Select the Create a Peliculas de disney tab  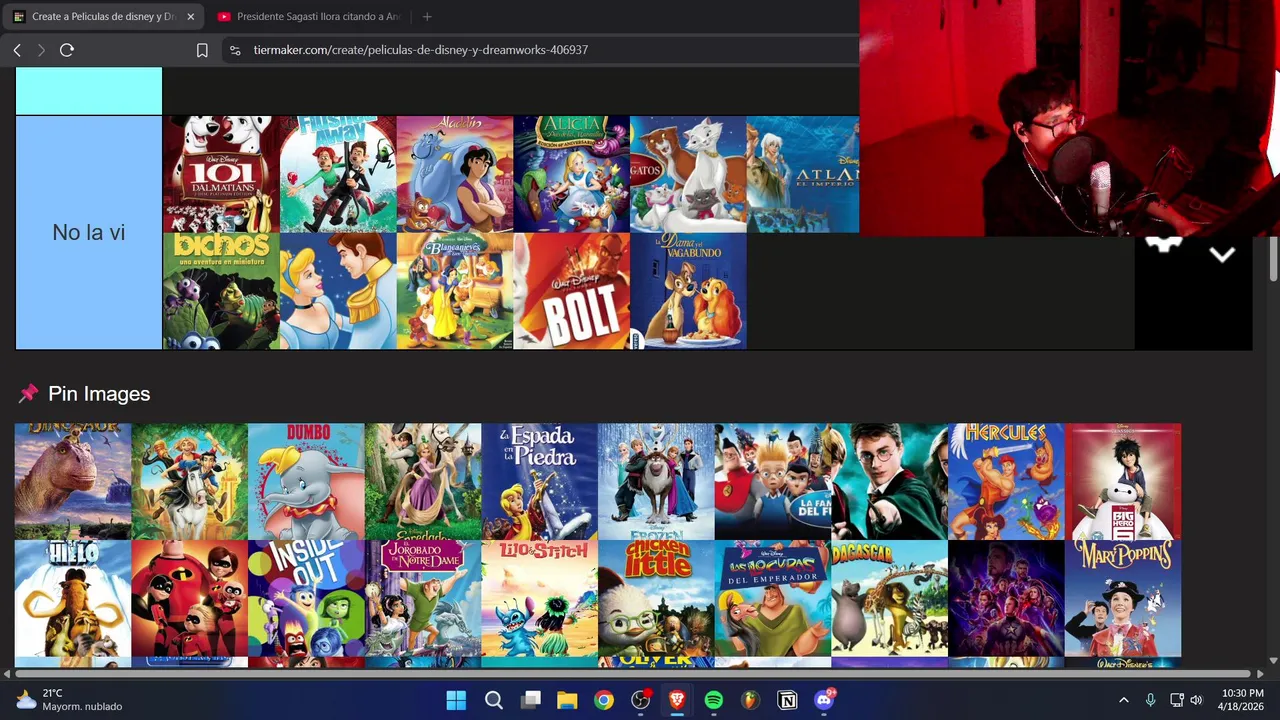pyautogui.click(x=103, y=16)
